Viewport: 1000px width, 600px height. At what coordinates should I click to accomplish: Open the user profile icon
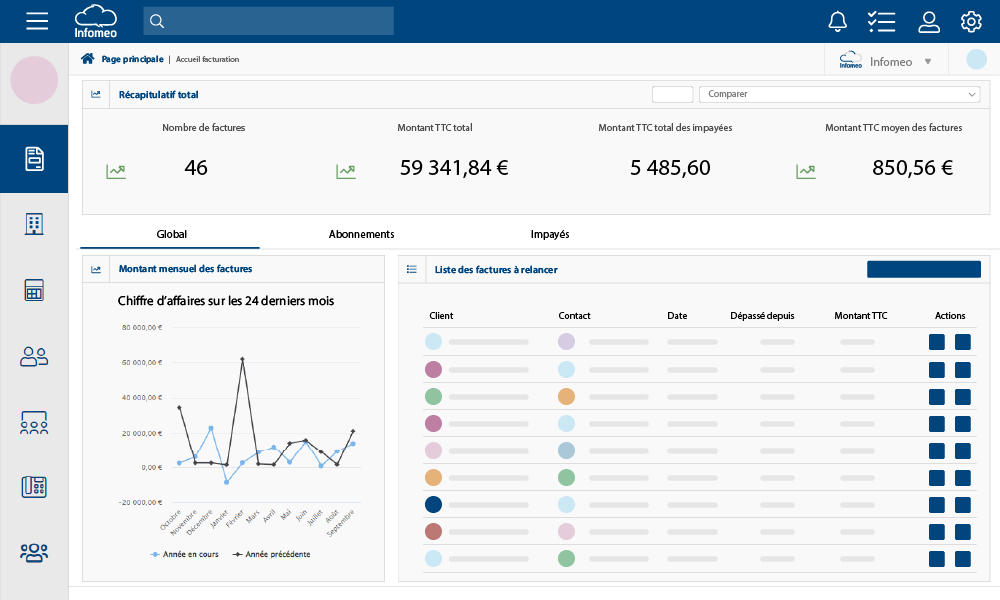[x=929, y=21]
